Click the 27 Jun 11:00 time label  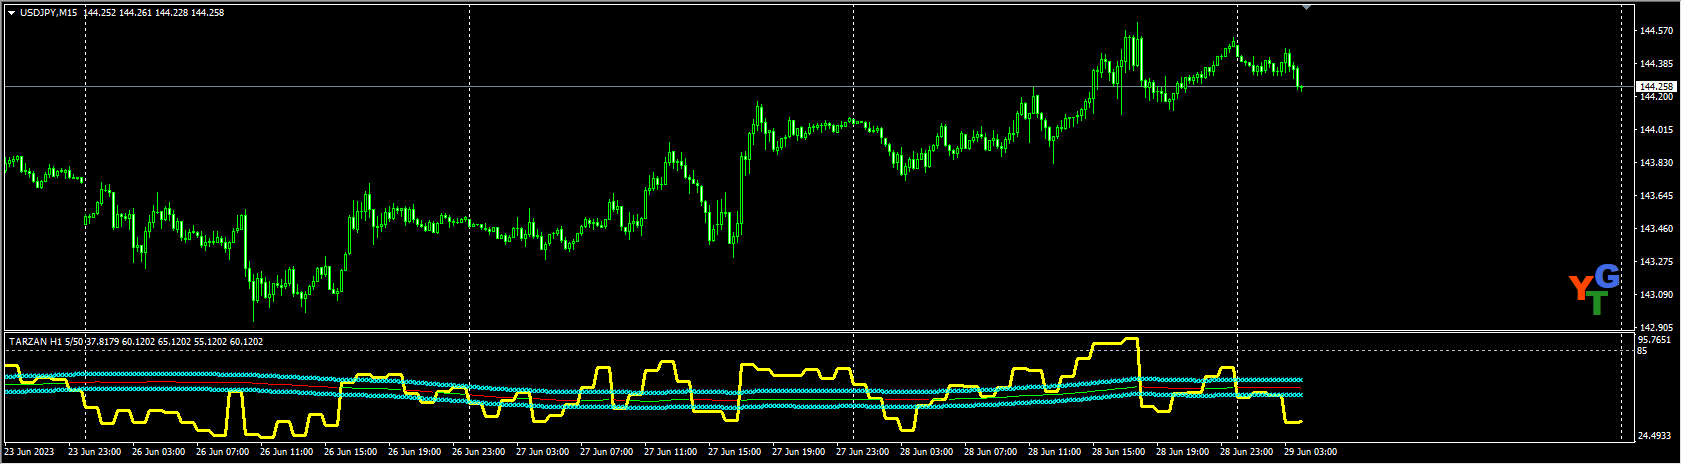coord(671,453)
